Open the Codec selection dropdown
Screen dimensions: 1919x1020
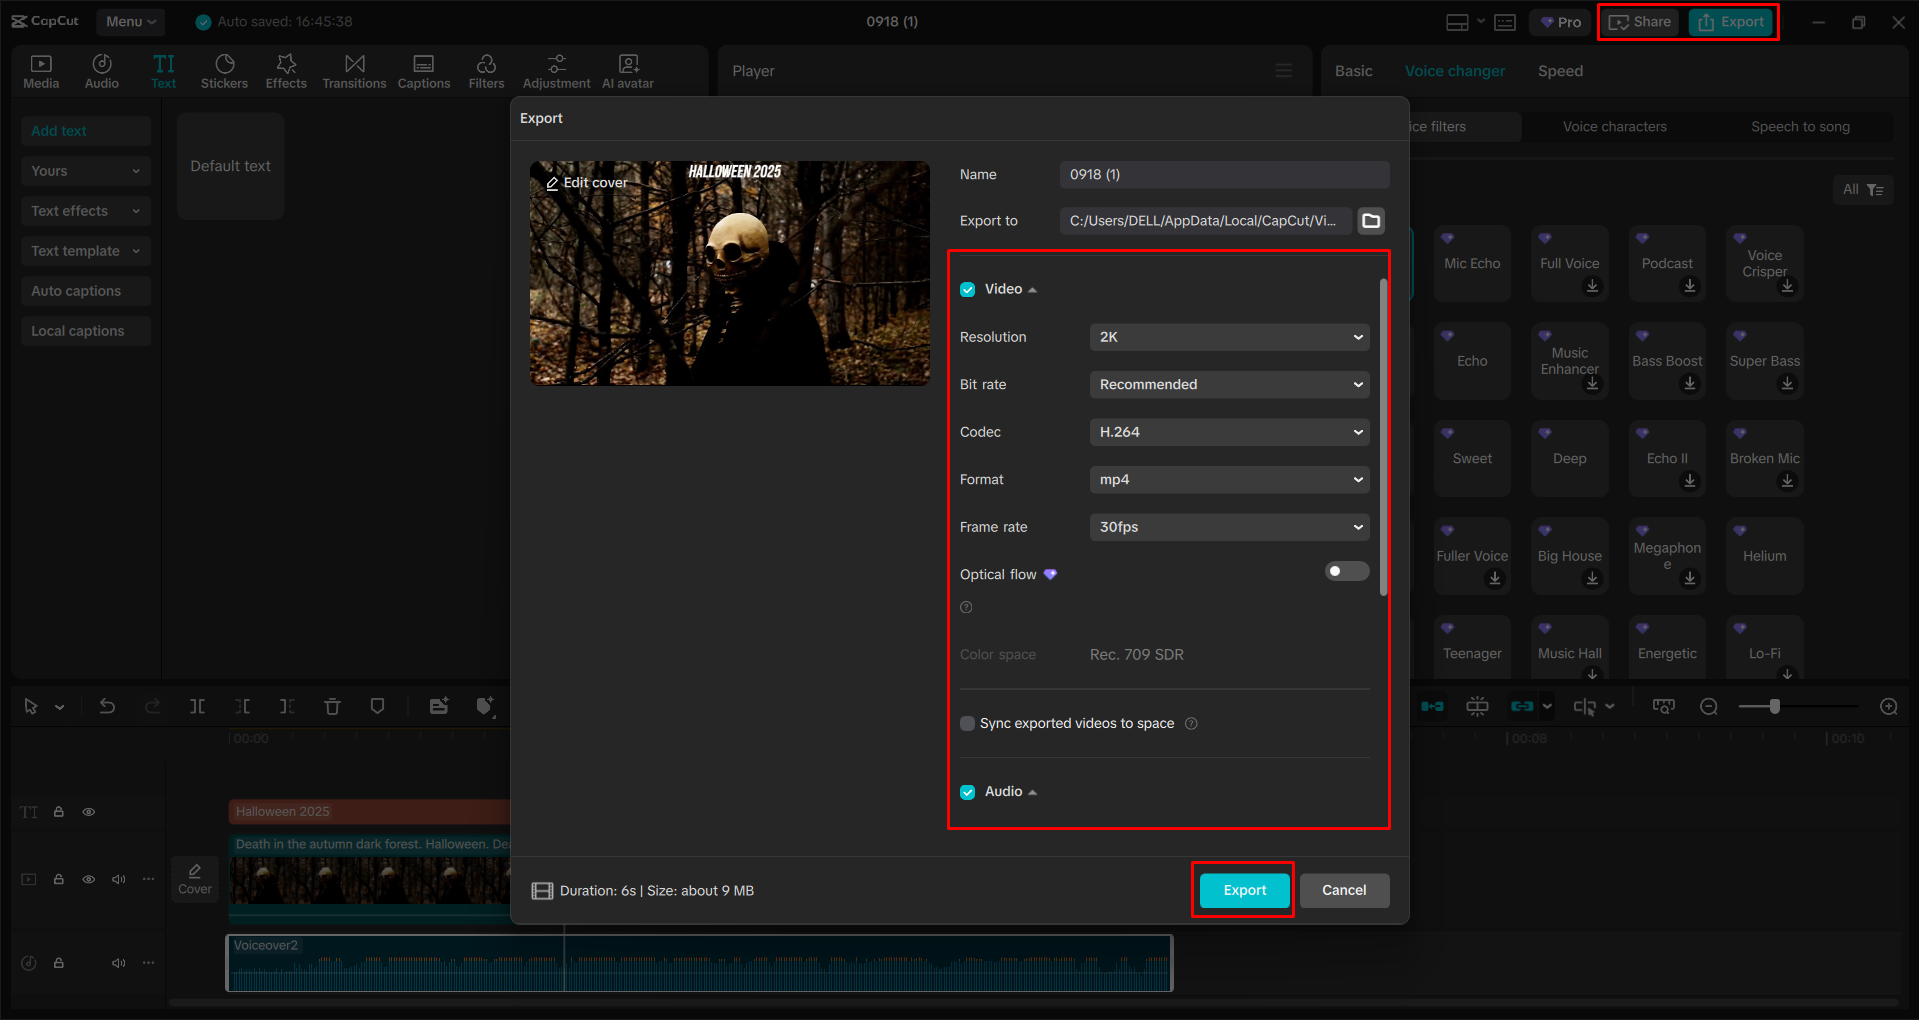1228,432
